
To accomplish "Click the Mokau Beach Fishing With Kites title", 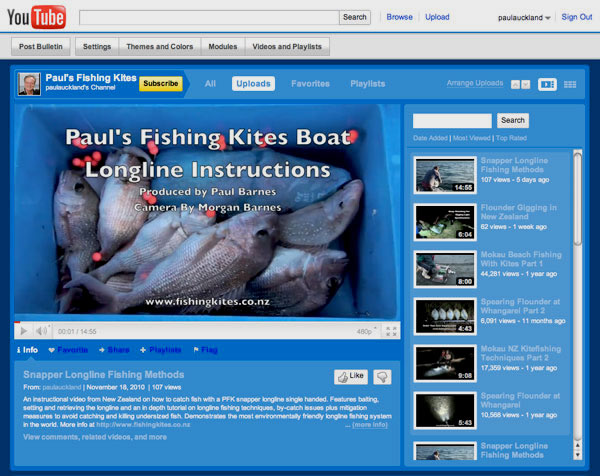I will tap(521, 259).
